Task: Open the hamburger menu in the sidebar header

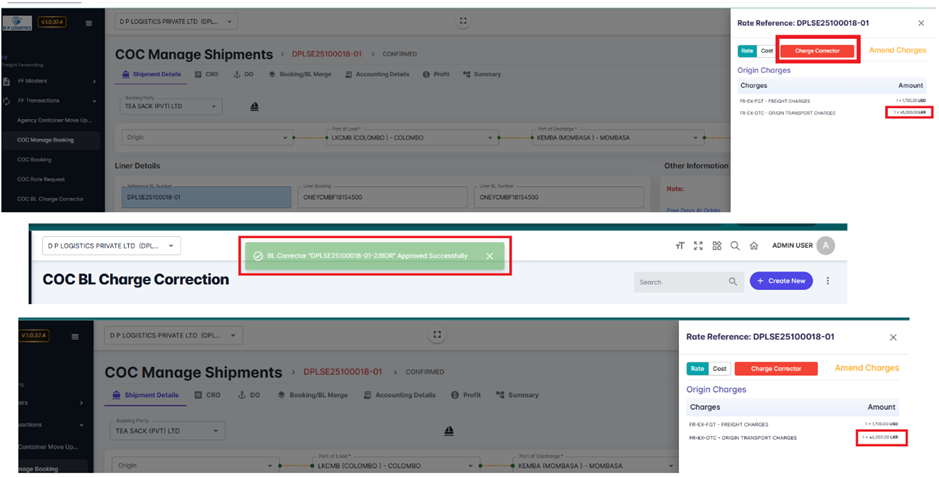Action: (x=89, y=22)
